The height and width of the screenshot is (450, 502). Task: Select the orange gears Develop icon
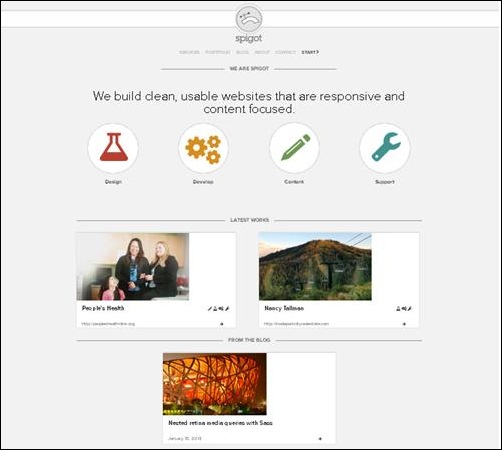[x=203, y=148]
